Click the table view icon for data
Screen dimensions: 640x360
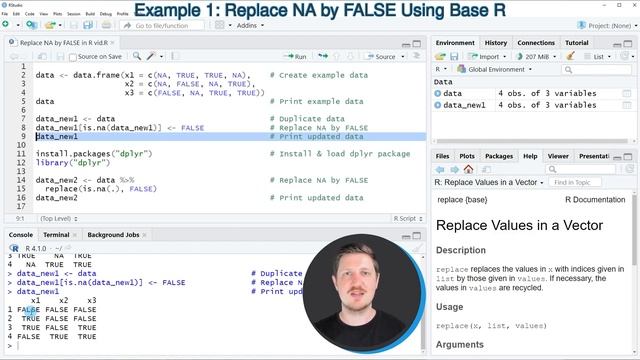coord(627,93)
